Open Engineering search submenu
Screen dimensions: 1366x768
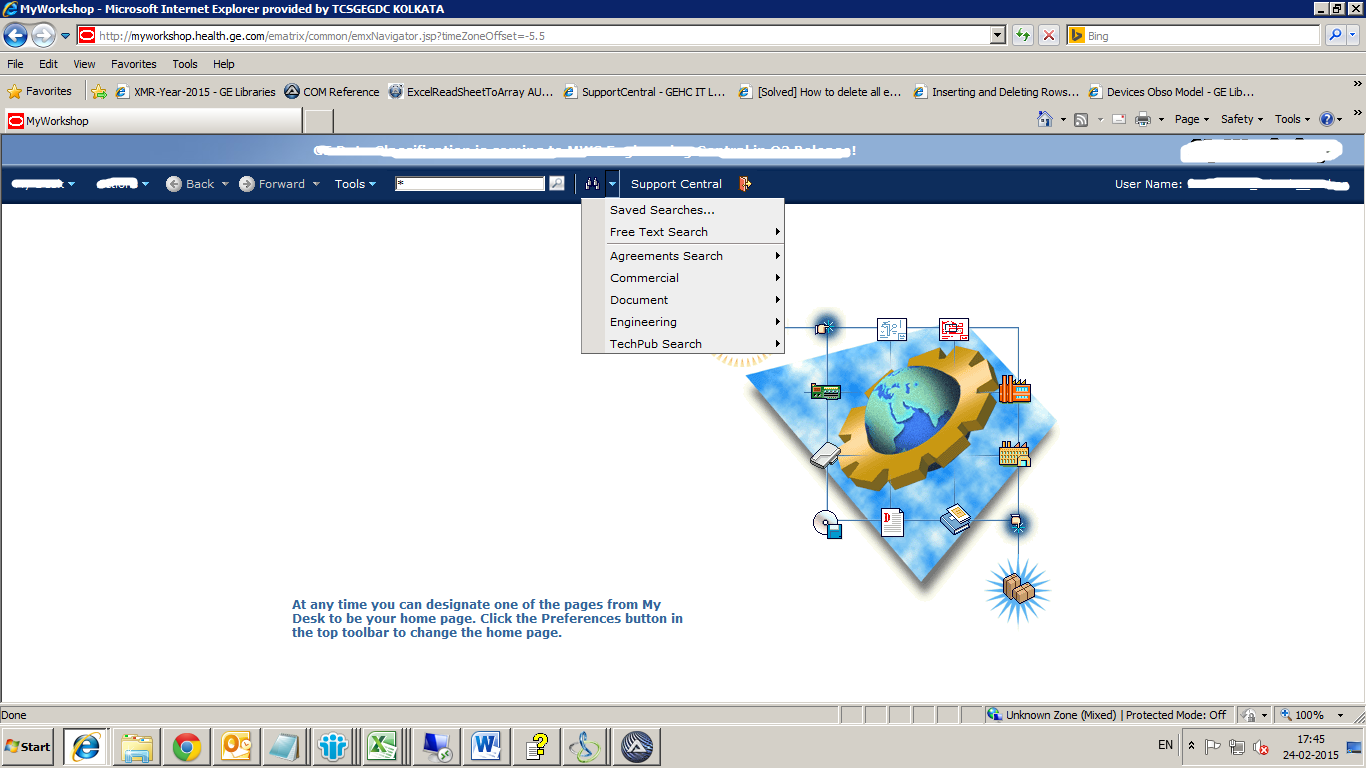tap(683, 322)
